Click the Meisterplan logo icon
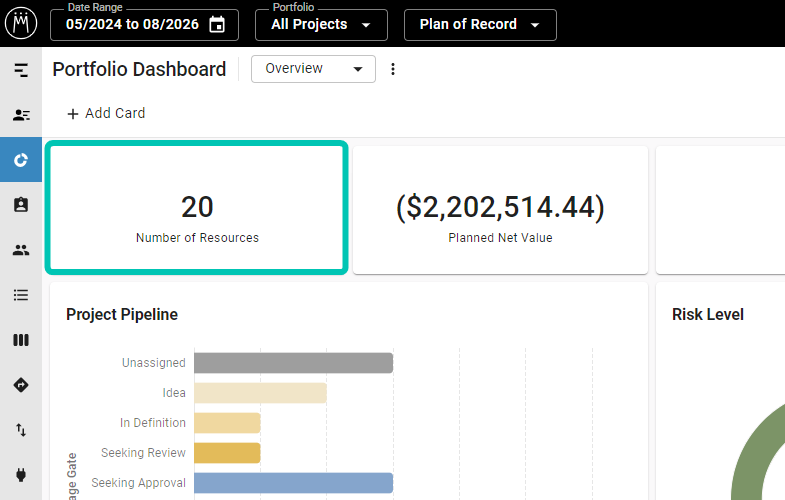 [21, 23]
